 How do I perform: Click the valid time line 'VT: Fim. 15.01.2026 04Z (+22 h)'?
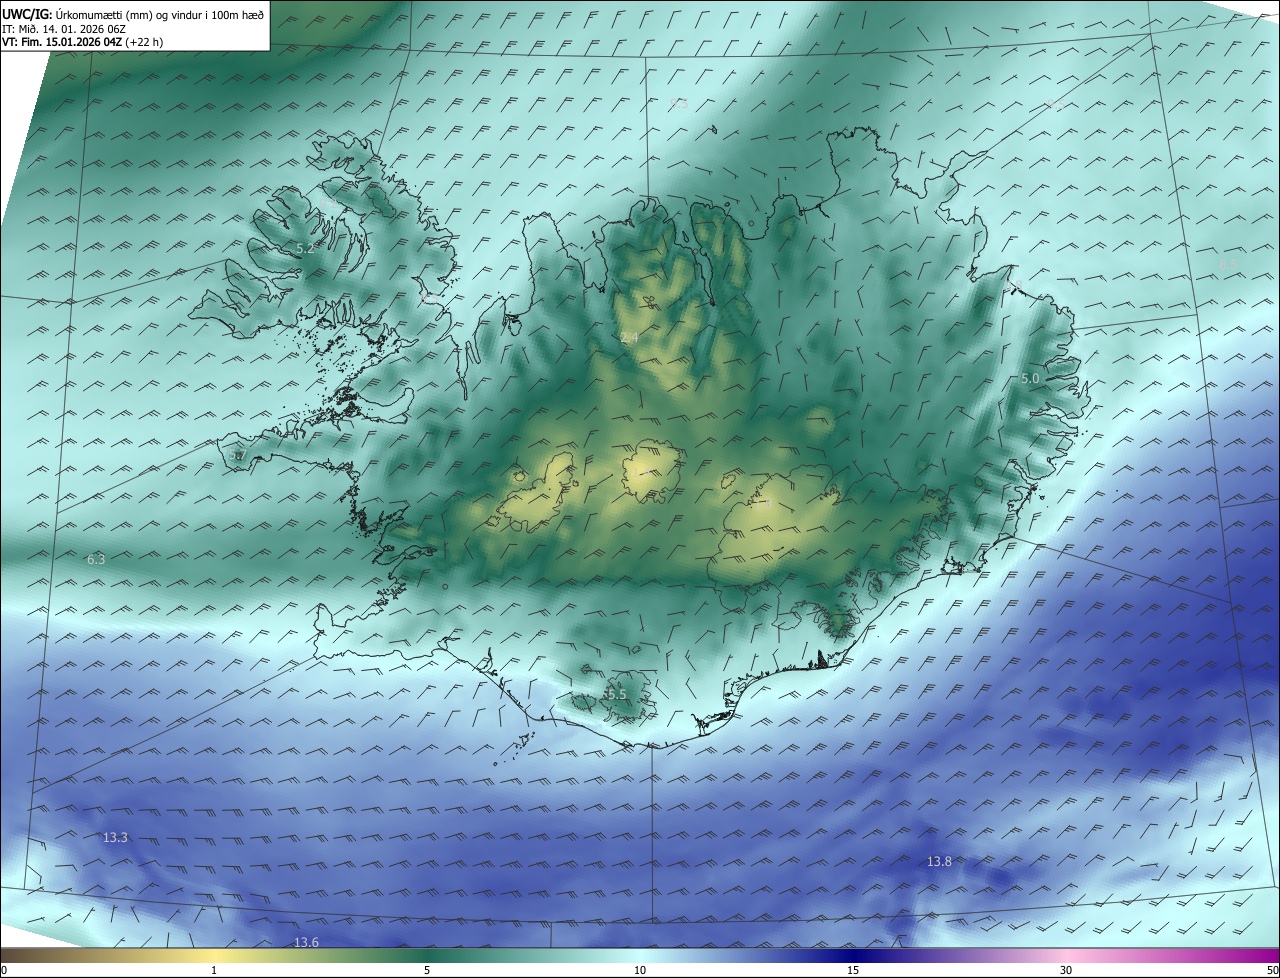[83, 43]
